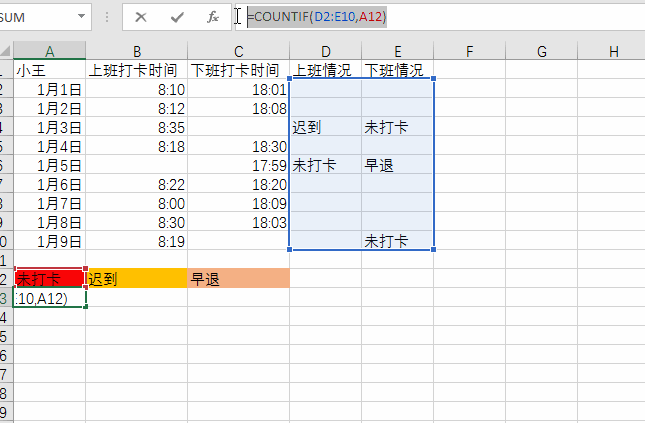Expand the Name Box dropdown arrow
The width and height of the screenshot is (645, 423).
pyautogui.click(x=81, y=16)
